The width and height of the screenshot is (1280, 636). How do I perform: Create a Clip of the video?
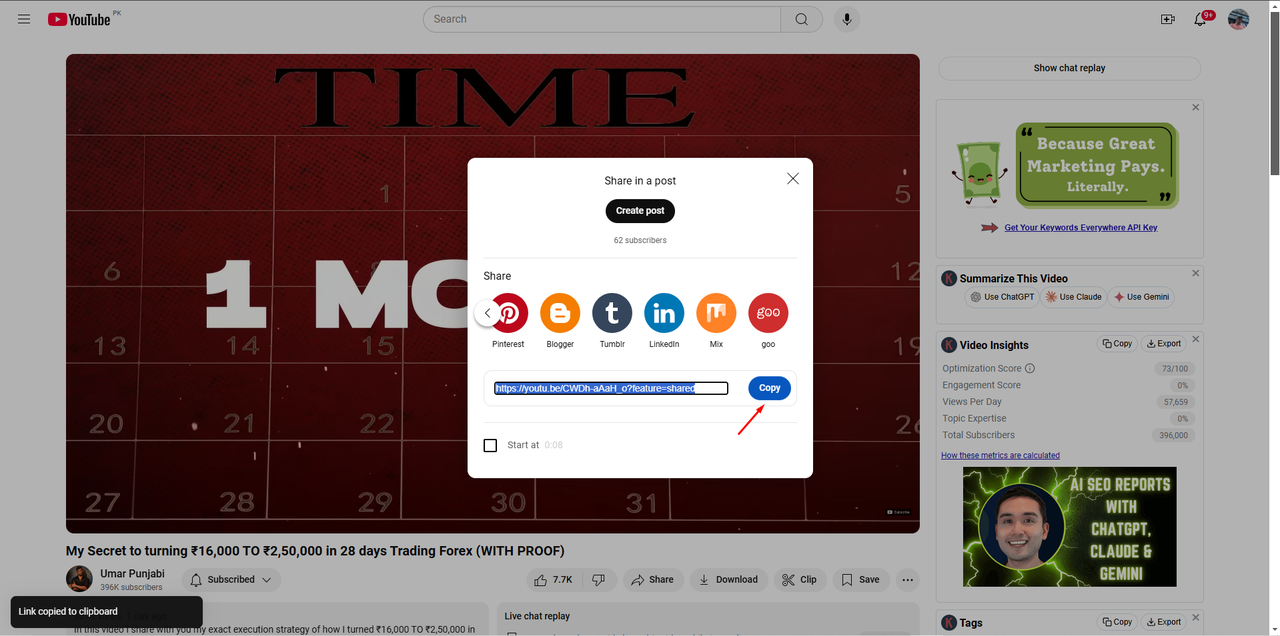pos(799,580)
